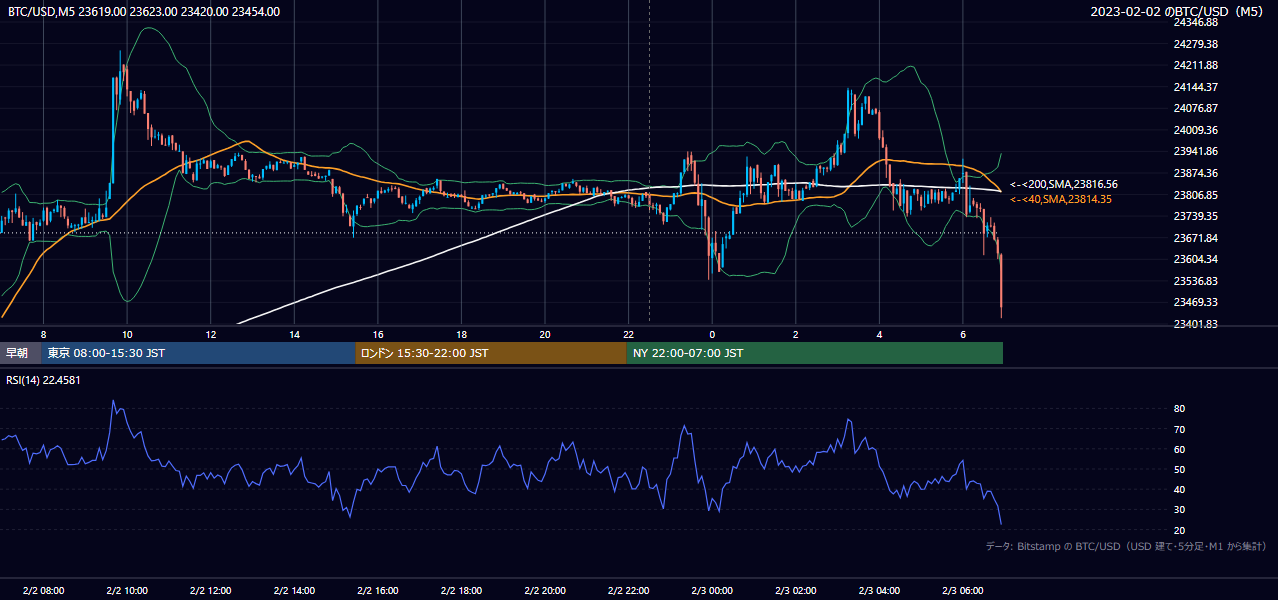Click the RSI axis value 60
The width and height of the screenshot is (1278, 600).
(1179, 449)
